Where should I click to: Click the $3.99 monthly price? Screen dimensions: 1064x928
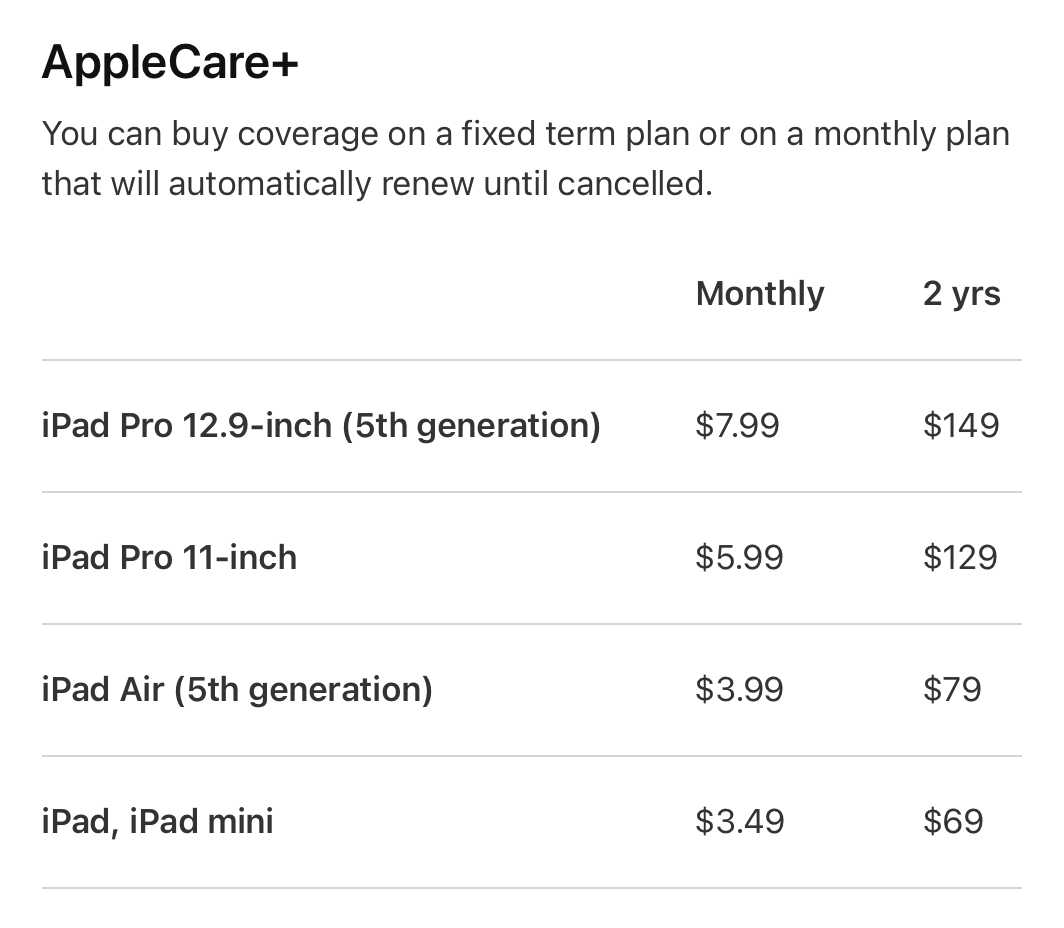[x=739, y=689]
